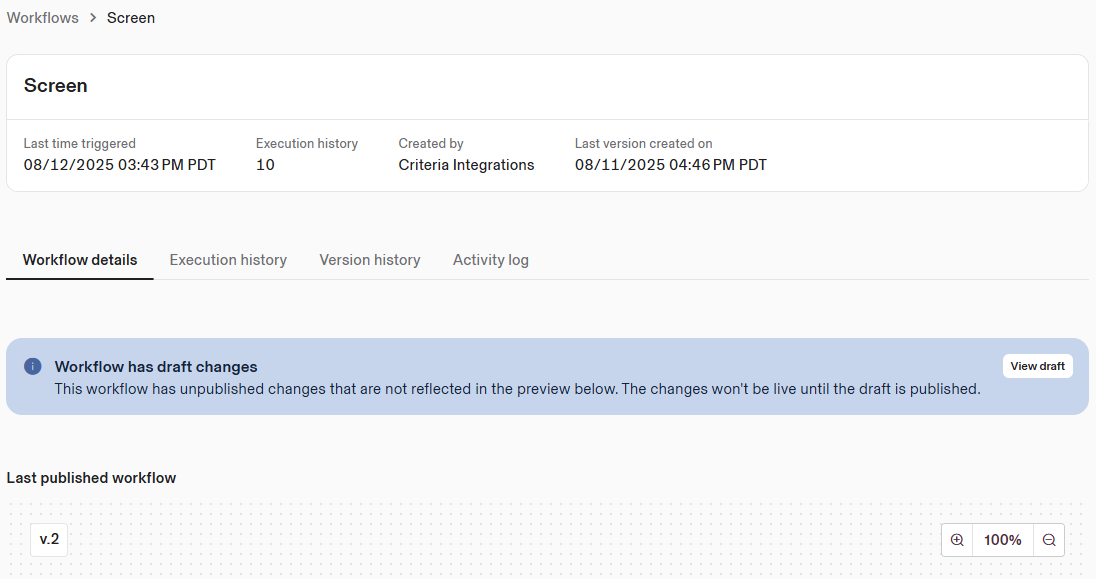
Task: Switch to the Execution history tab
Action: [228, 260]
